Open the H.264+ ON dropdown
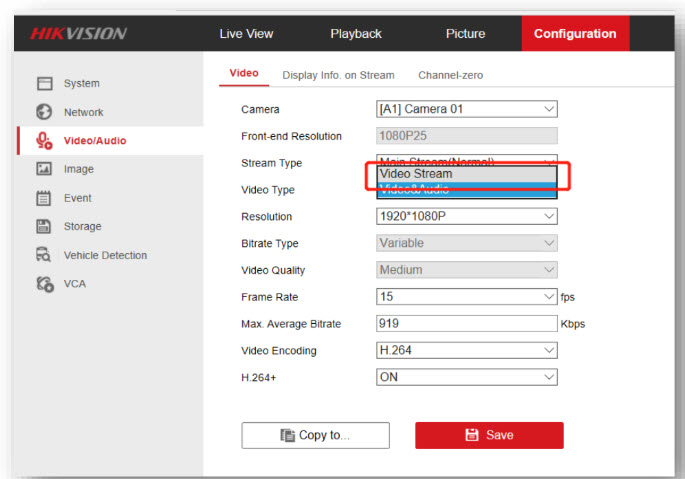 click(x=466, y=377)
